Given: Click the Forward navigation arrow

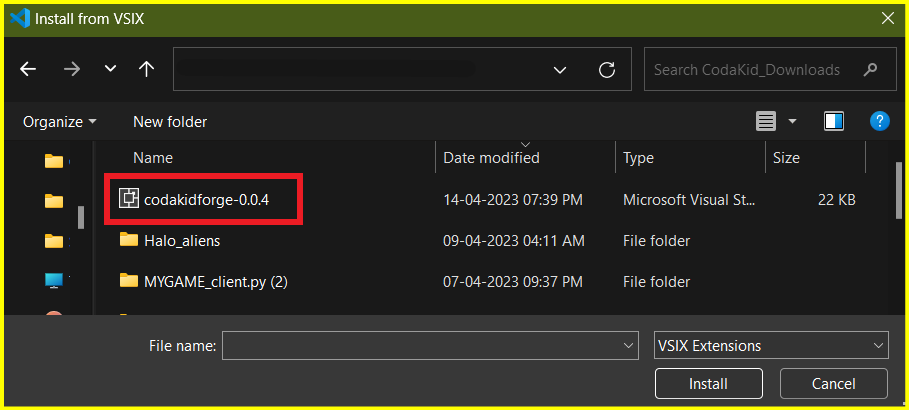Looking at the screenshot, I should pyautogui.click(x=72, y=70).
